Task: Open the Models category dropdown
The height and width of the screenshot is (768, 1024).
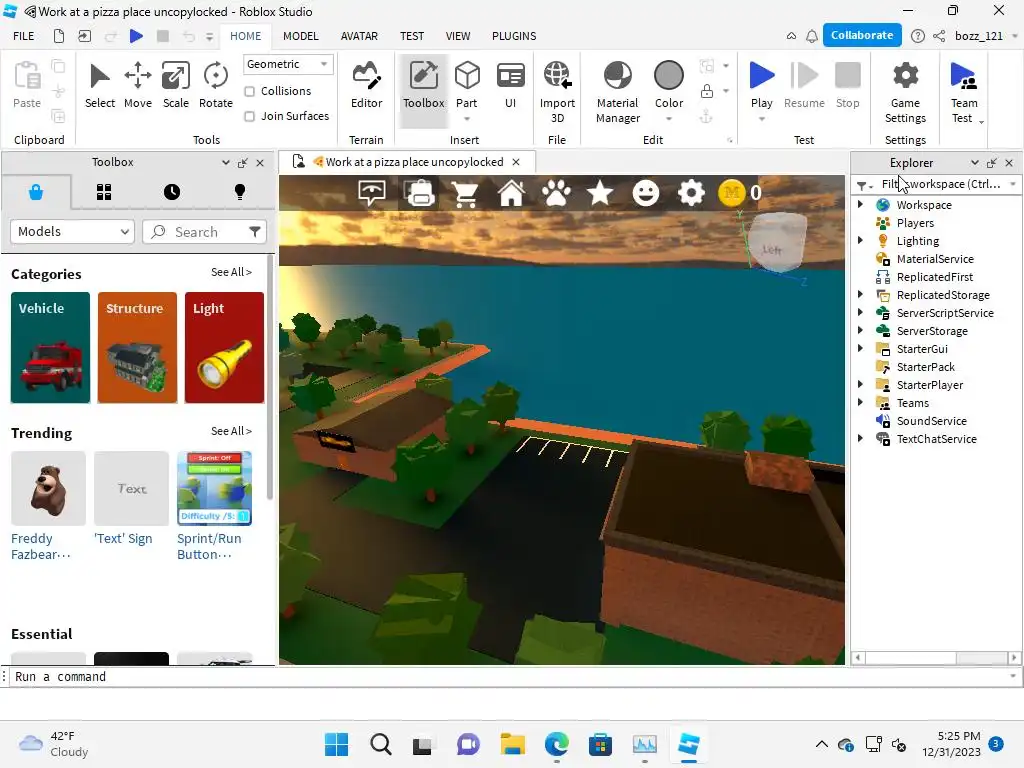Action: coord(72,232)
